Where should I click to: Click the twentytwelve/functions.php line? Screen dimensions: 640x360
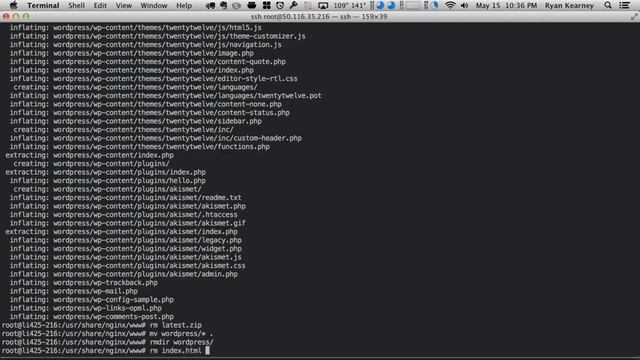coord(140,147)
